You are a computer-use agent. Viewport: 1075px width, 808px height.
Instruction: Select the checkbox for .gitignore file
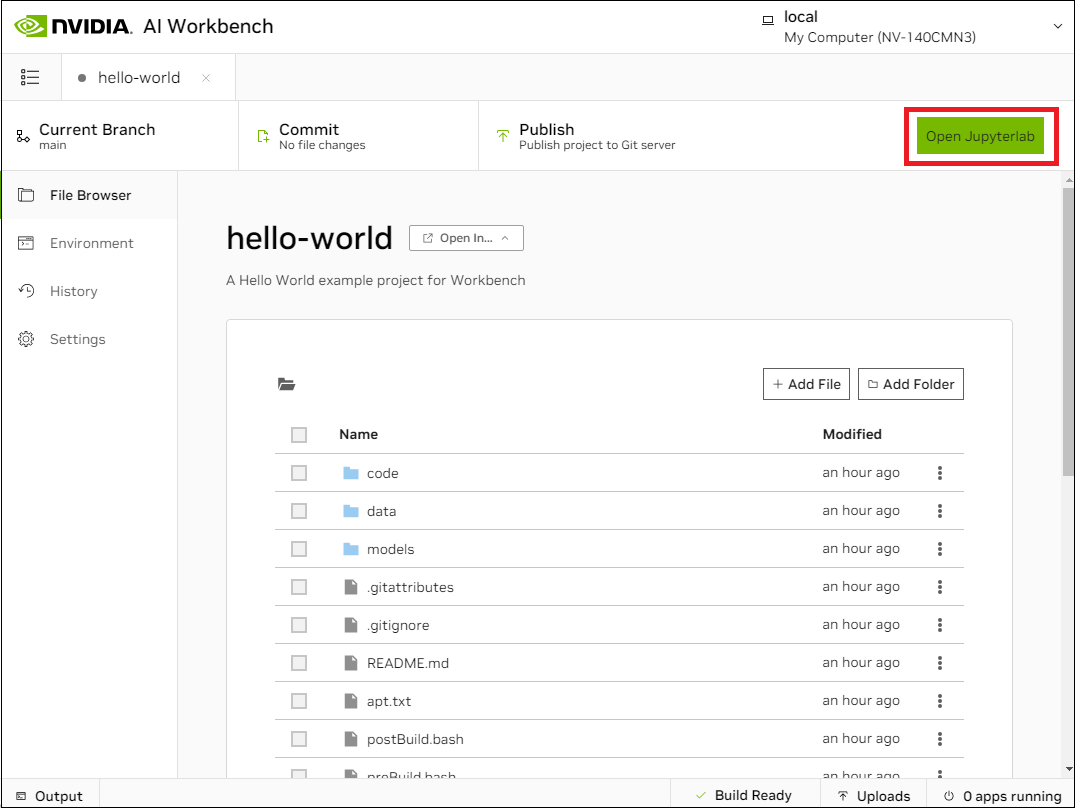pos(299,625)
